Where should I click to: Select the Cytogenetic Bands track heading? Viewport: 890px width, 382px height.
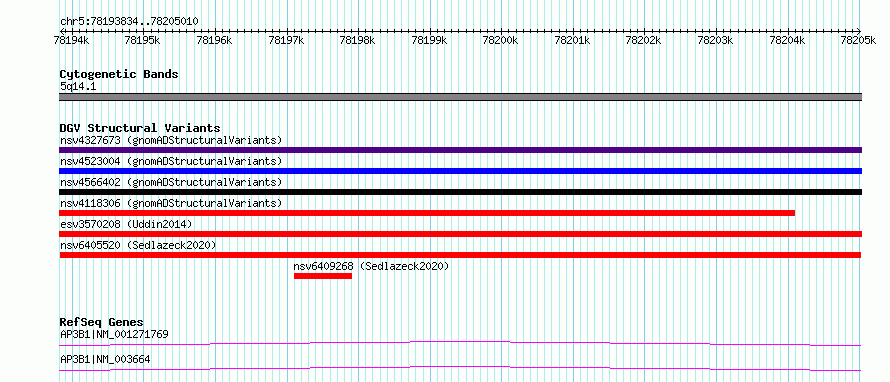[119, 74]
